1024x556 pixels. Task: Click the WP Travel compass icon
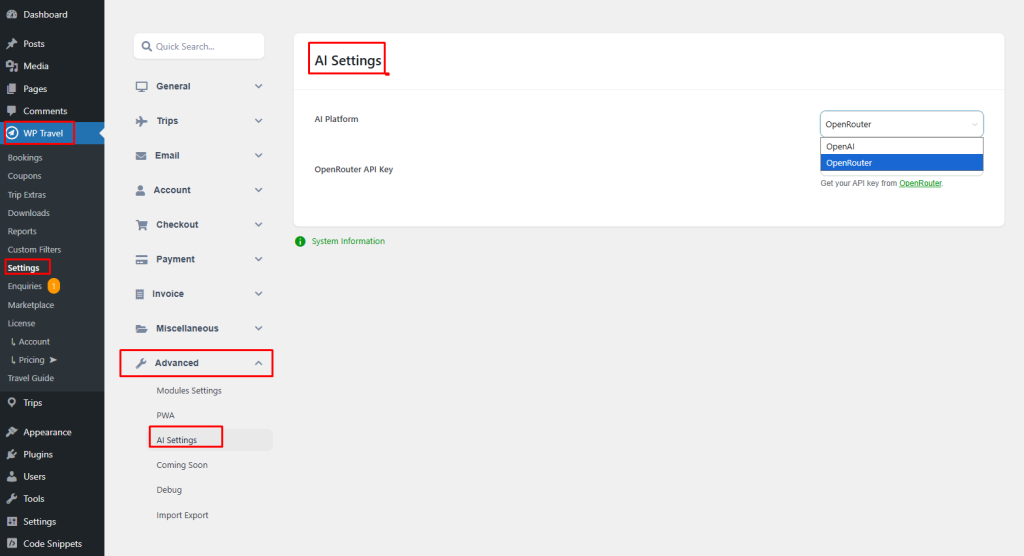point(12,133)
